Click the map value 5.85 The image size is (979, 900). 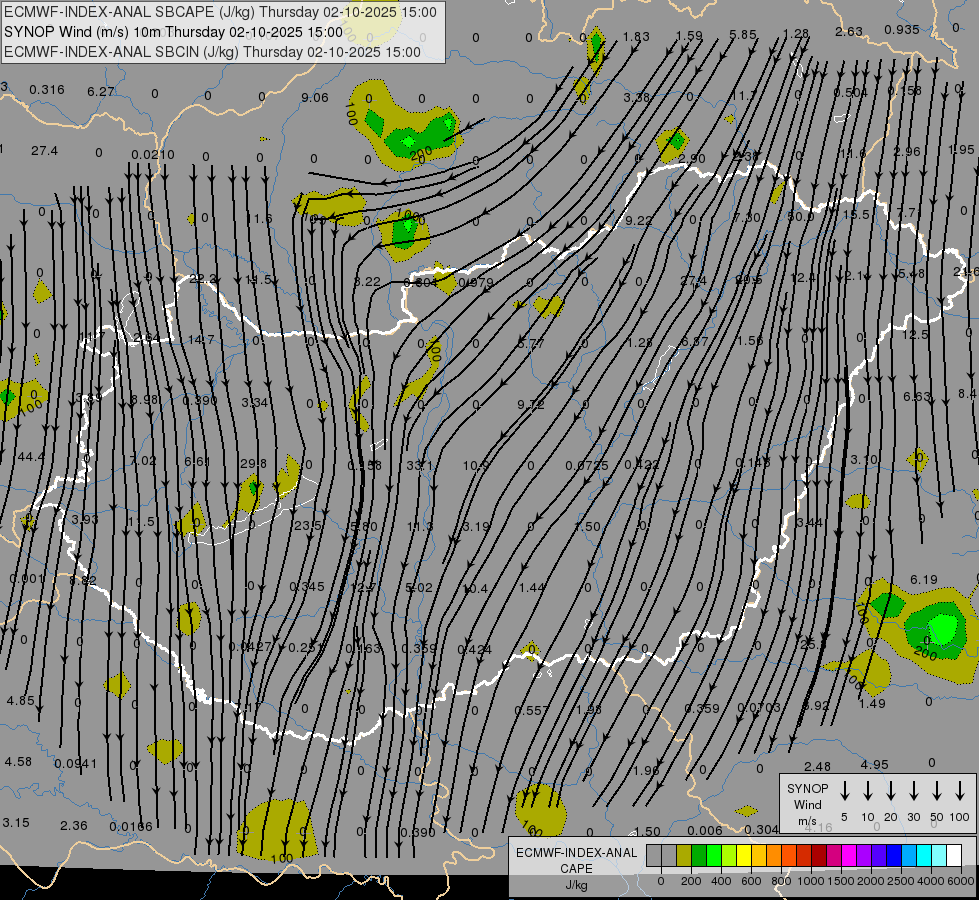coord(742,35)
